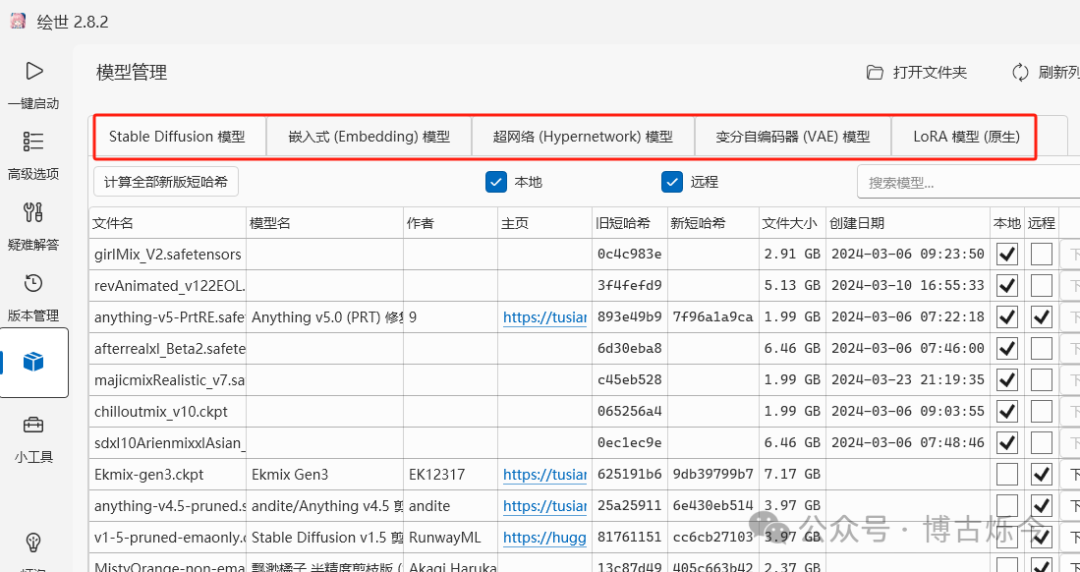Screen dimensions: 1080x572
Task: Sort by 创建日期 column header
Action: pyautogui.click(x=908, y=223)
